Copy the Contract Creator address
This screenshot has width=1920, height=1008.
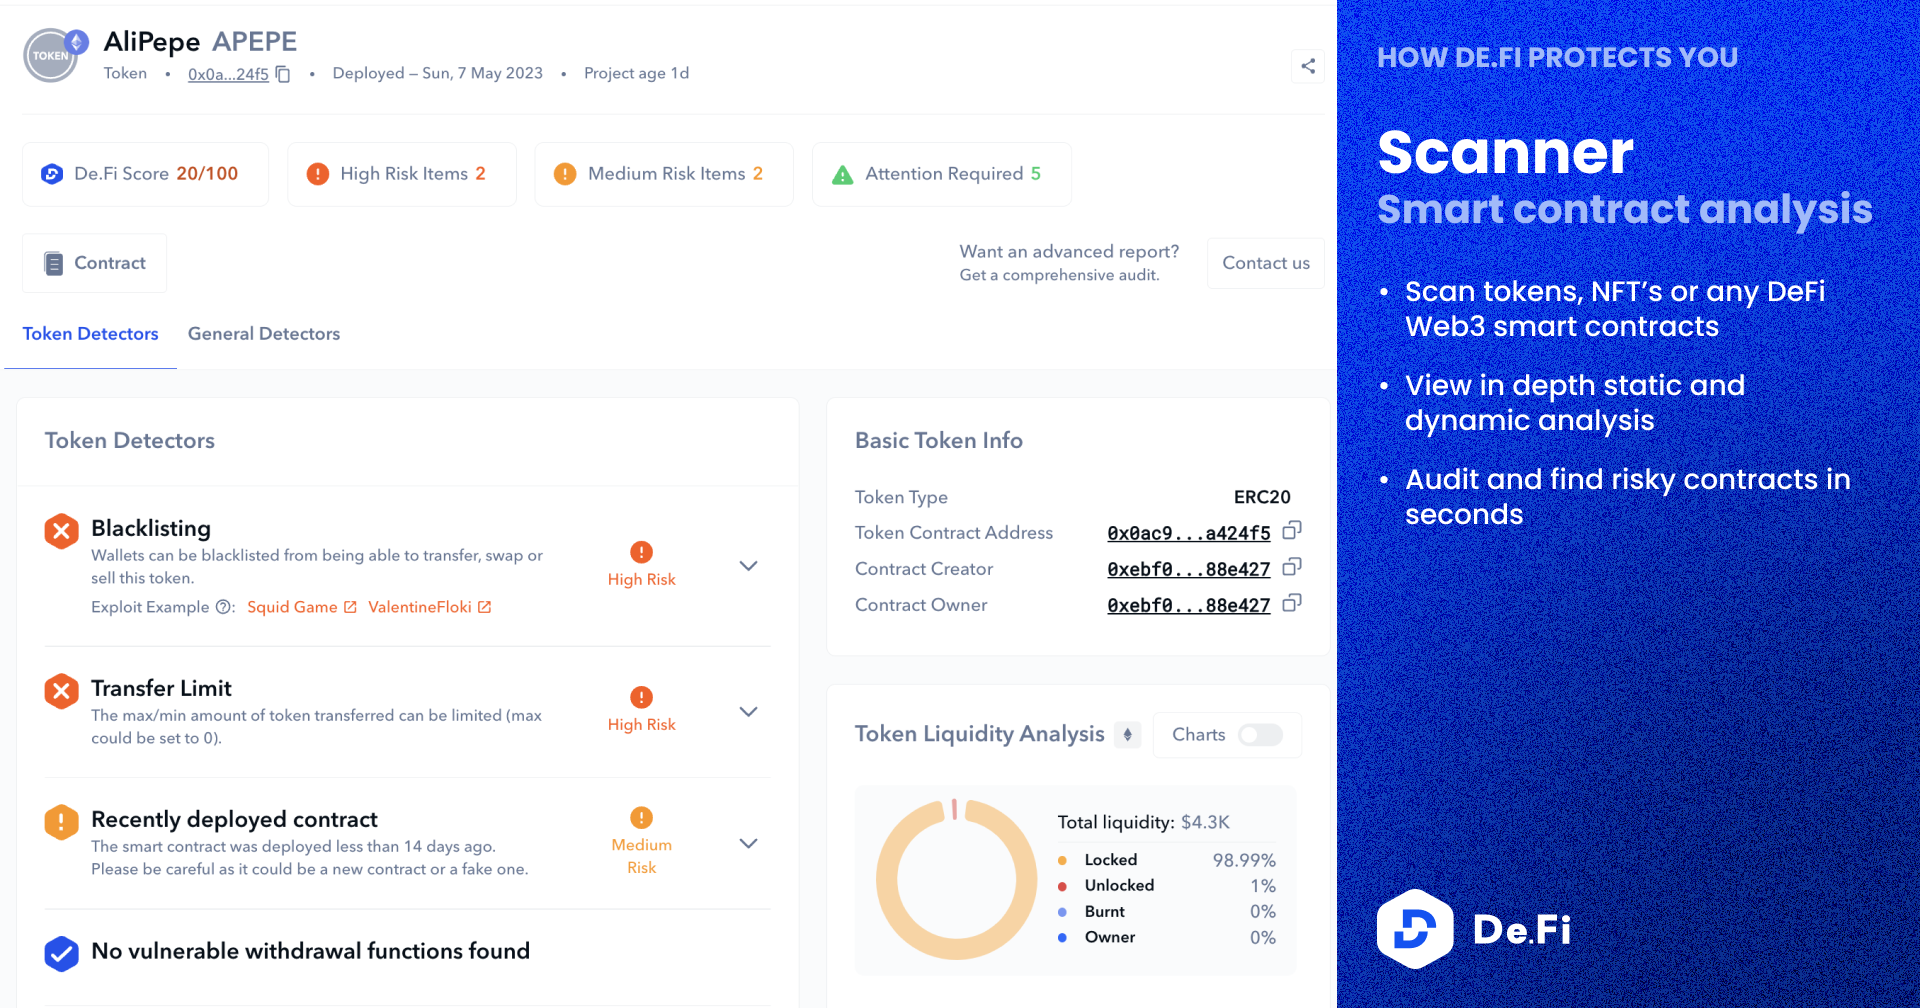pyautogui.click(x=1291, y=567)
